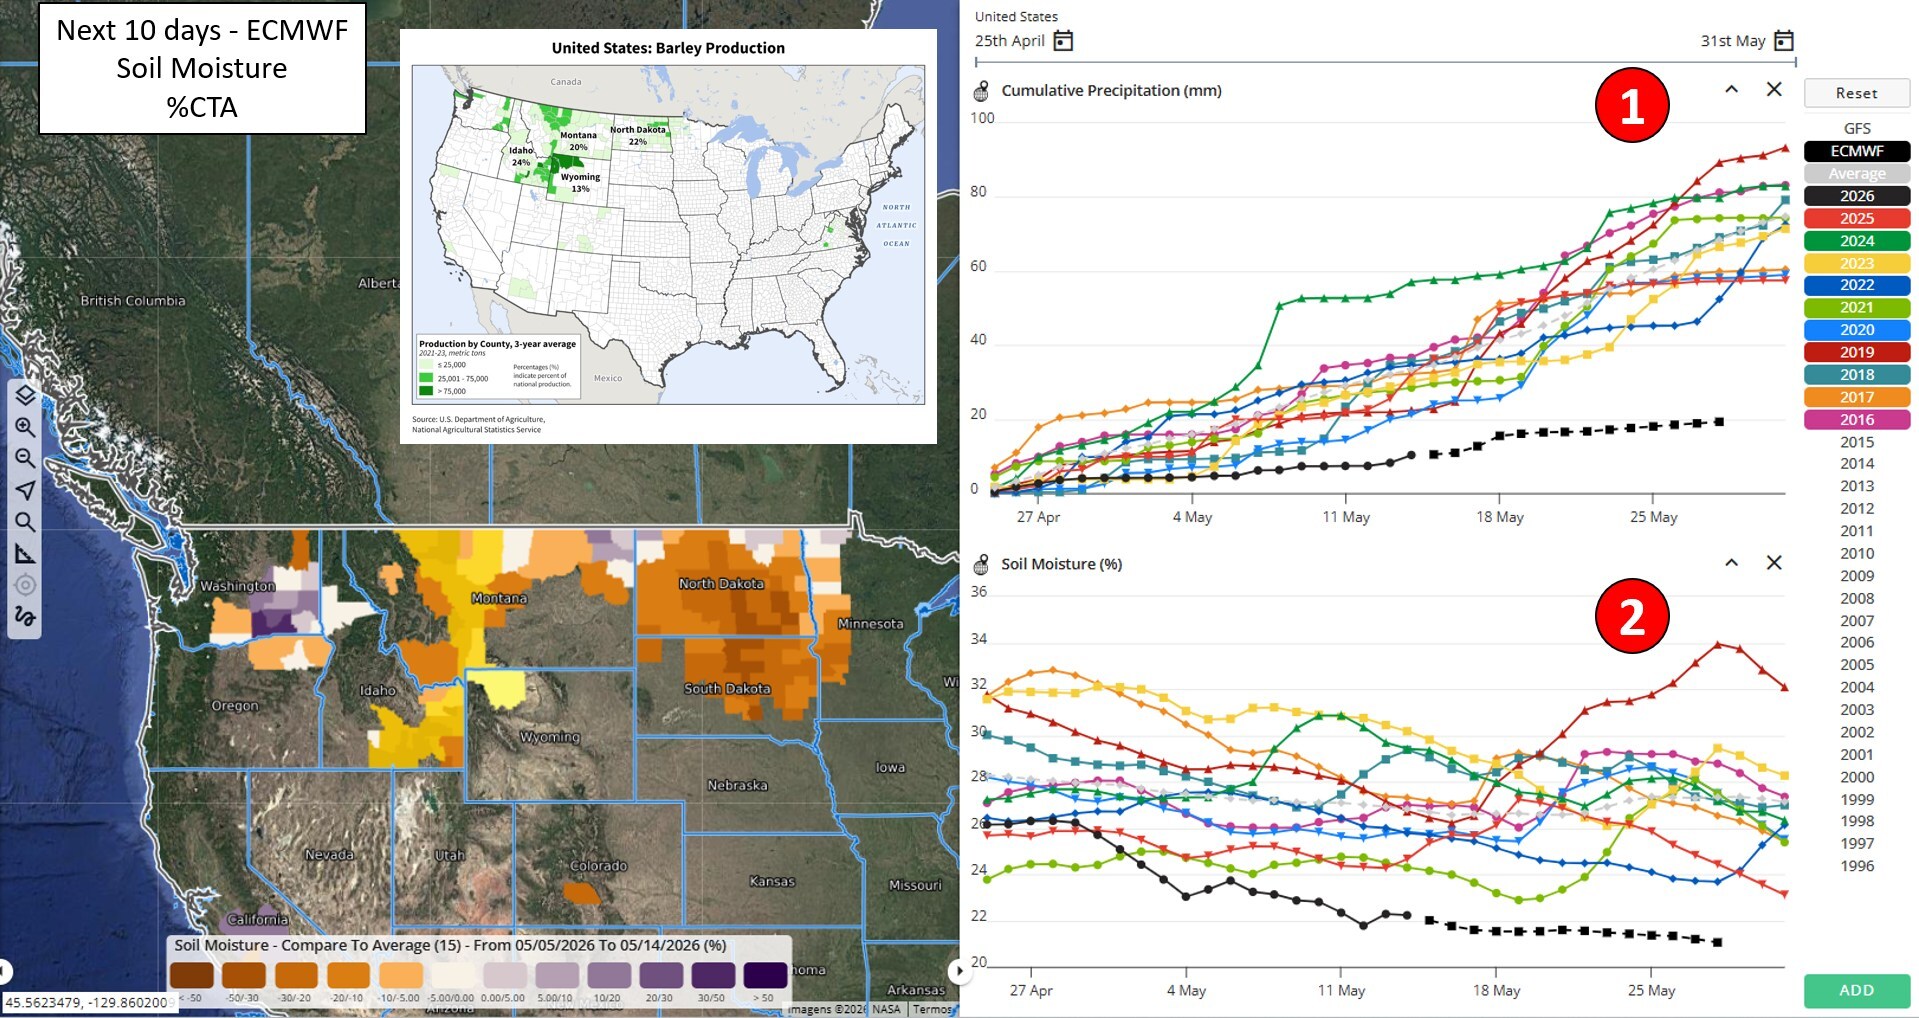Toggle the 2019 series
Screen dimensions: 1919x1018
[1857, 352]
